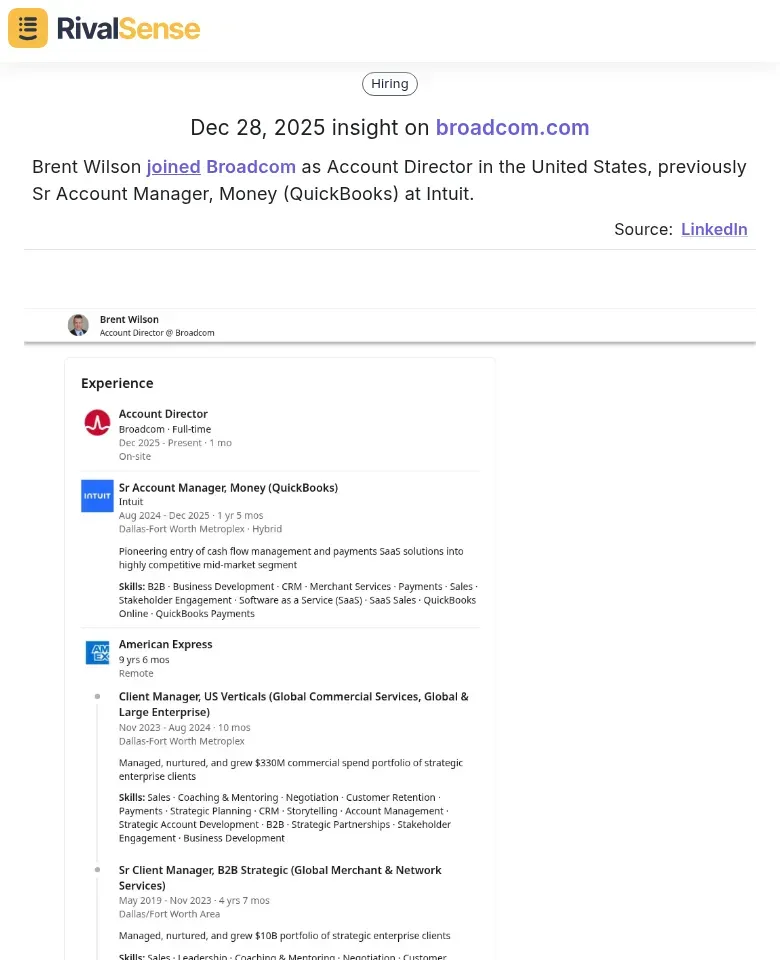Click the Sr Account Manager, Money (QuickBooks) title

click(x=228, y=487)
